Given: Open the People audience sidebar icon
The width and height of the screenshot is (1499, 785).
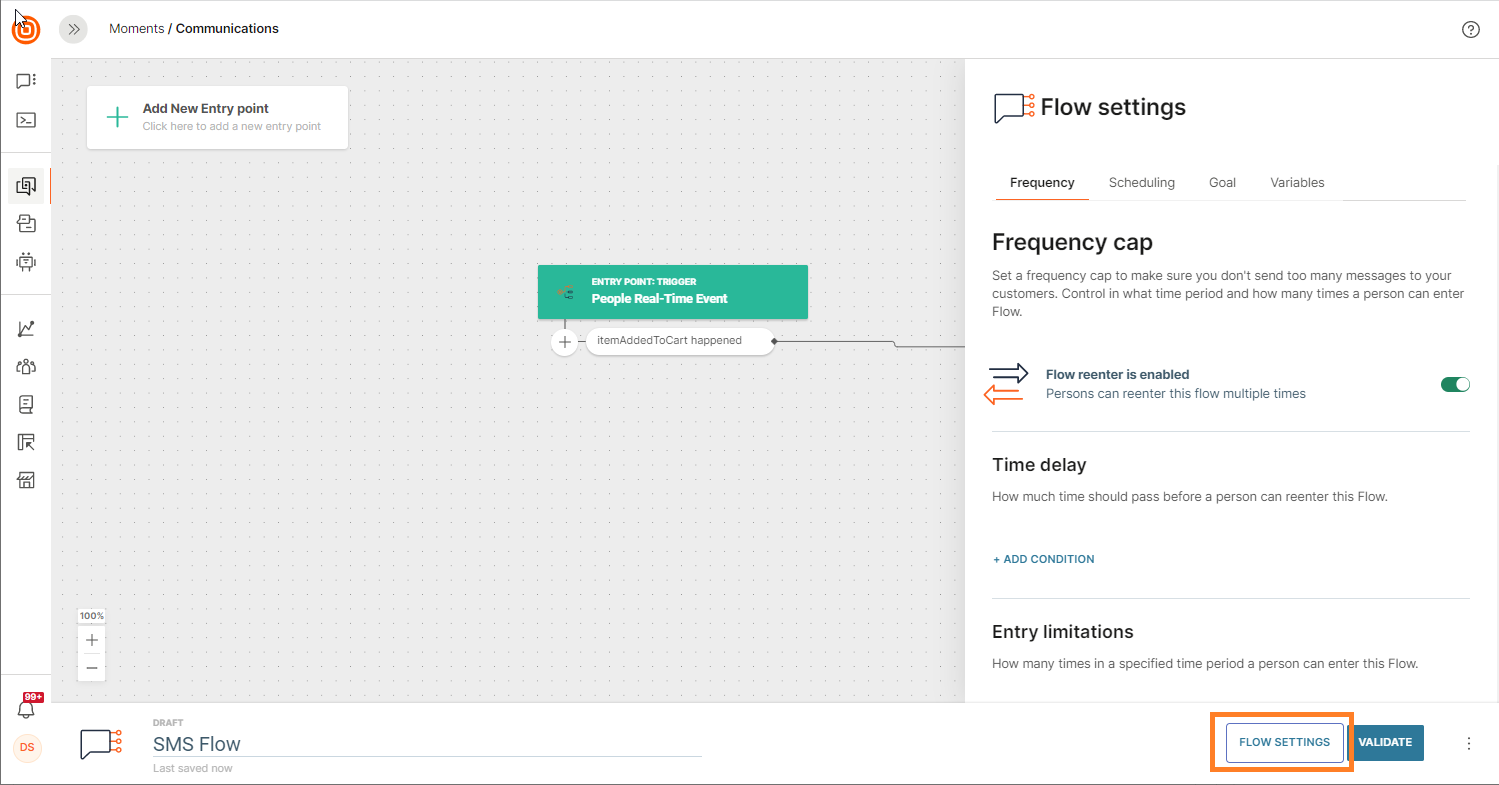Looking at the screenshot, I should coord(26,367).
